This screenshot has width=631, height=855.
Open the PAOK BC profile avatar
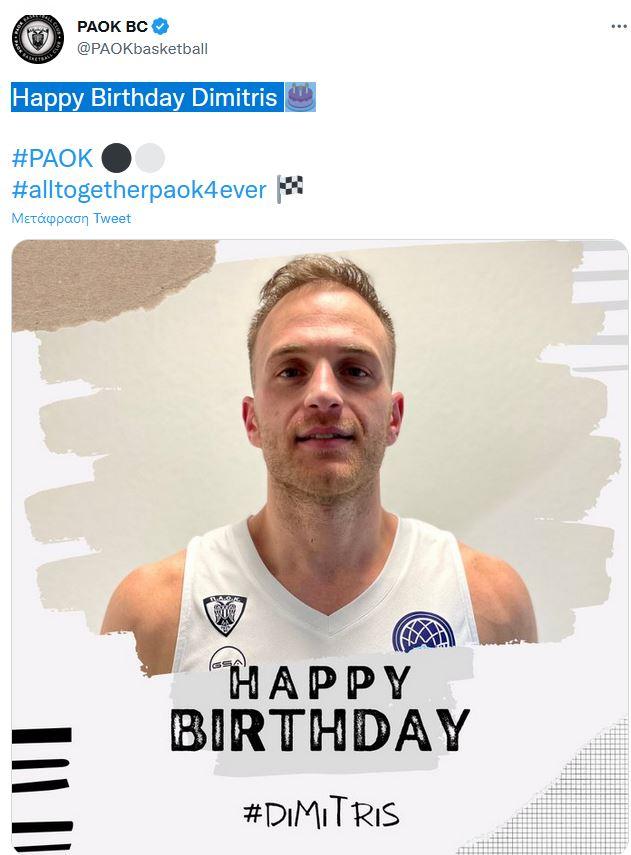[38, 39]
